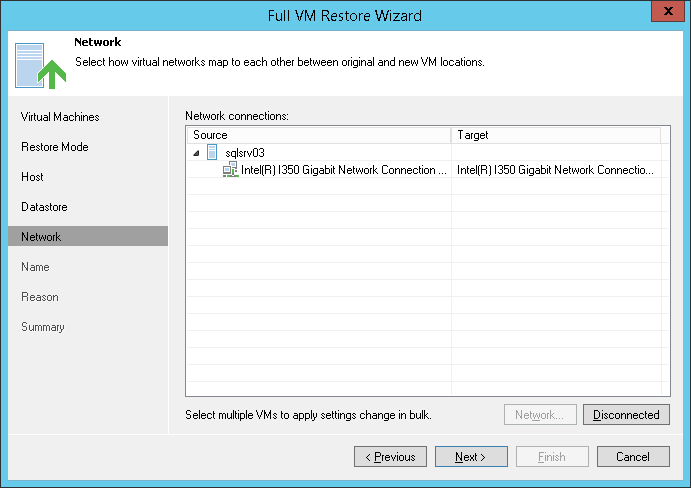691x488 pixels.
Task: Sort by the Target column header
Action: tap(555, 135)
